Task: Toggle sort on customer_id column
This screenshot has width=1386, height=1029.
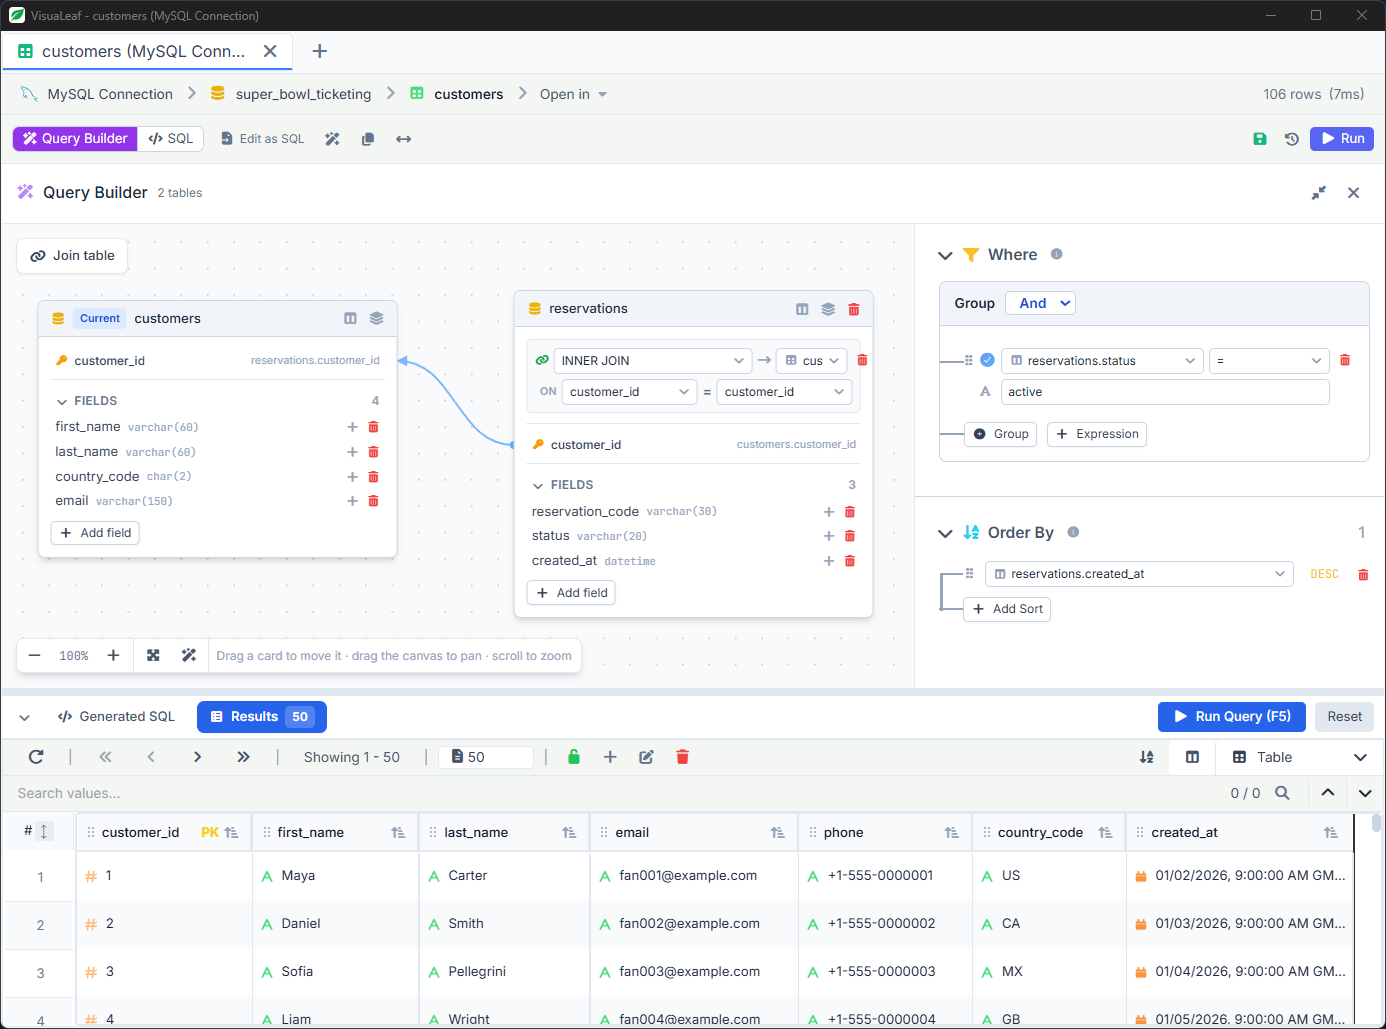Action: coord(232,832)
